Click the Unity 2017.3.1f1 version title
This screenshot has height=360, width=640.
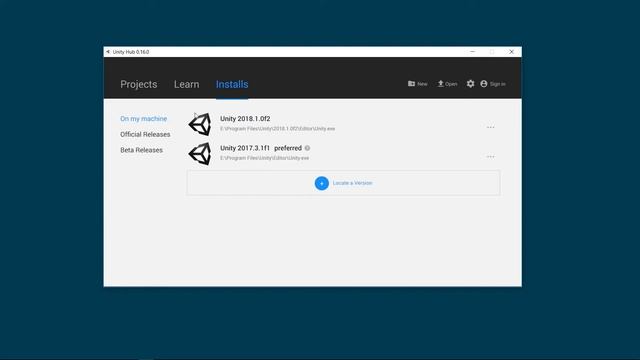click(x=245, y=148)
